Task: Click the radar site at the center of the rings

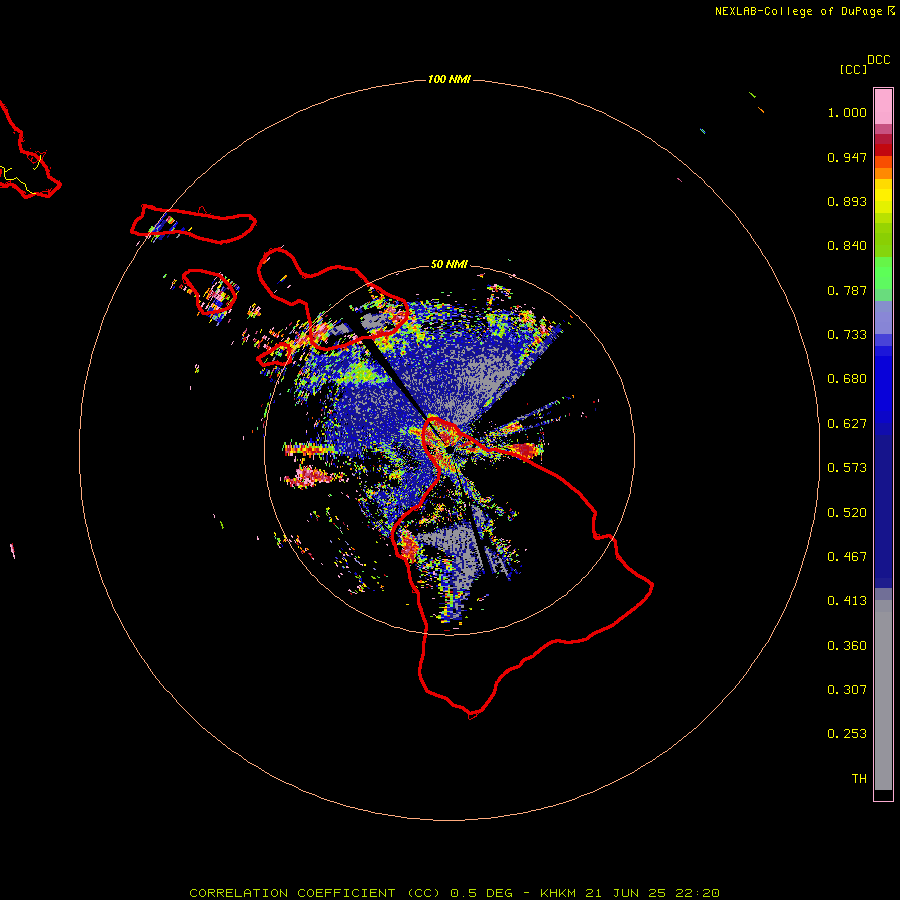Action: tap(449, 449)
